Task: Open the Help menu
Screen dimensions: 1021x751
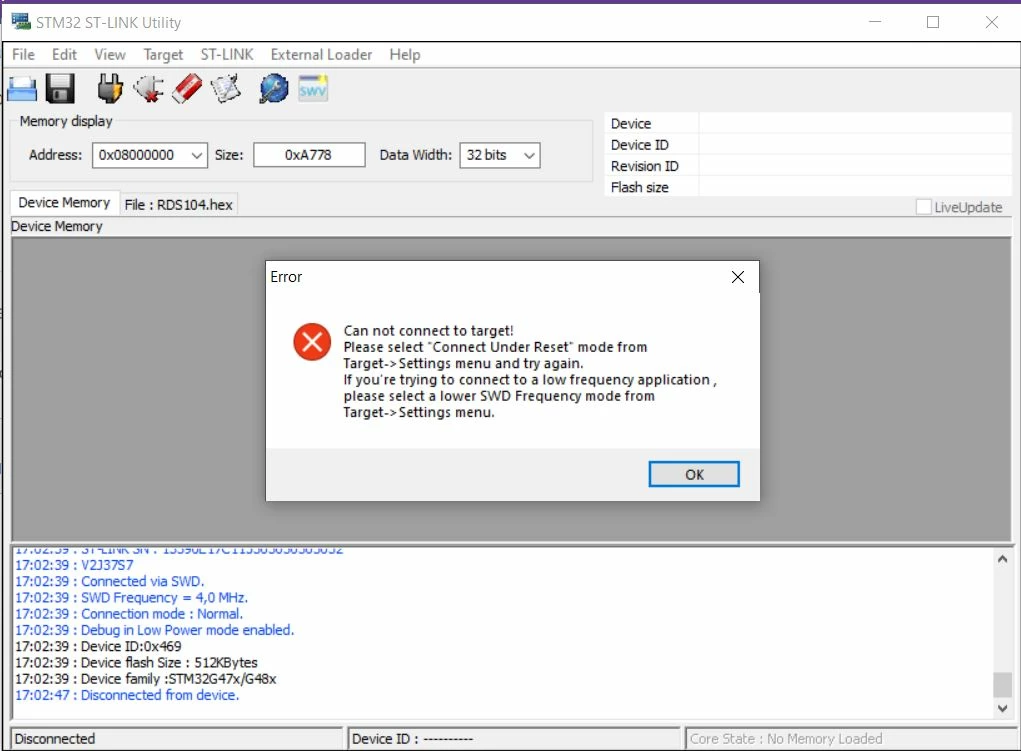Action: coord(405,55)
